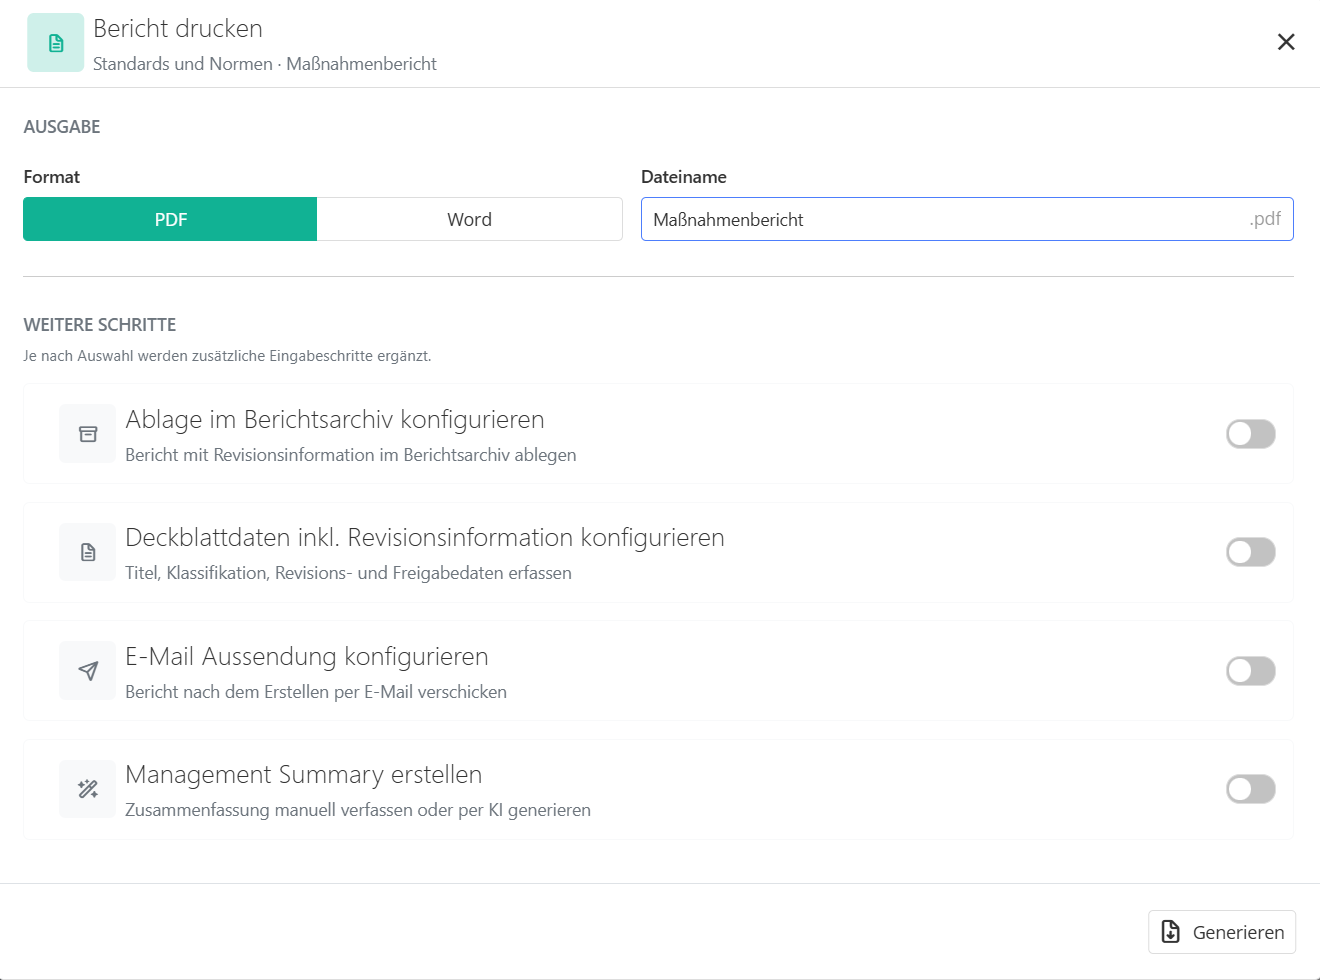1320x980 pixels.
Task: Close the Bericht drucken dialog
Action: (x=1286, y=42)
